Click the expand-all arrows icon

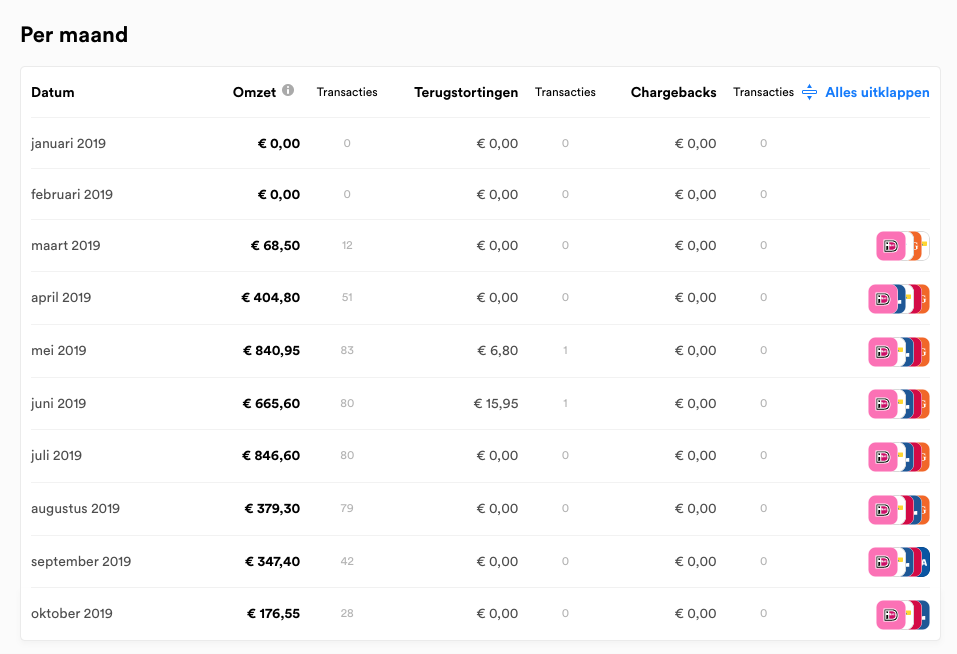coord(809,92)
